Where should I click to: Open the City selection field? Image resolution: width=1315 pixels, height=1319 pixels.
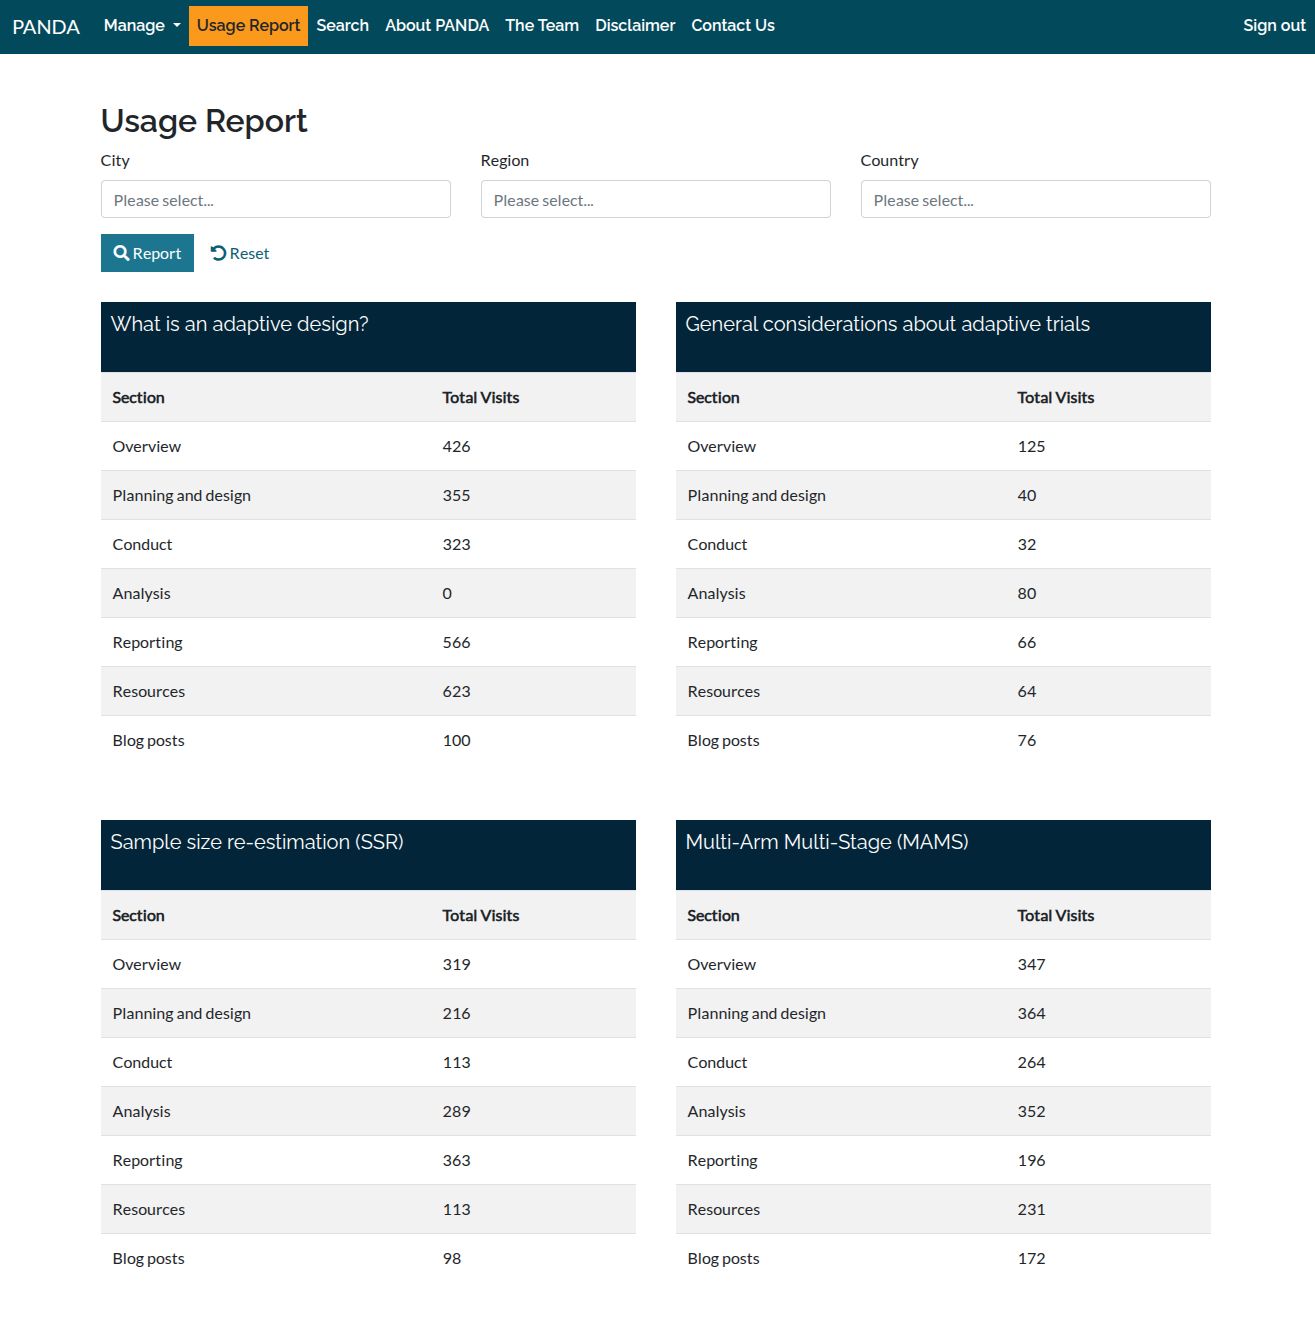(x=275, y=199)
